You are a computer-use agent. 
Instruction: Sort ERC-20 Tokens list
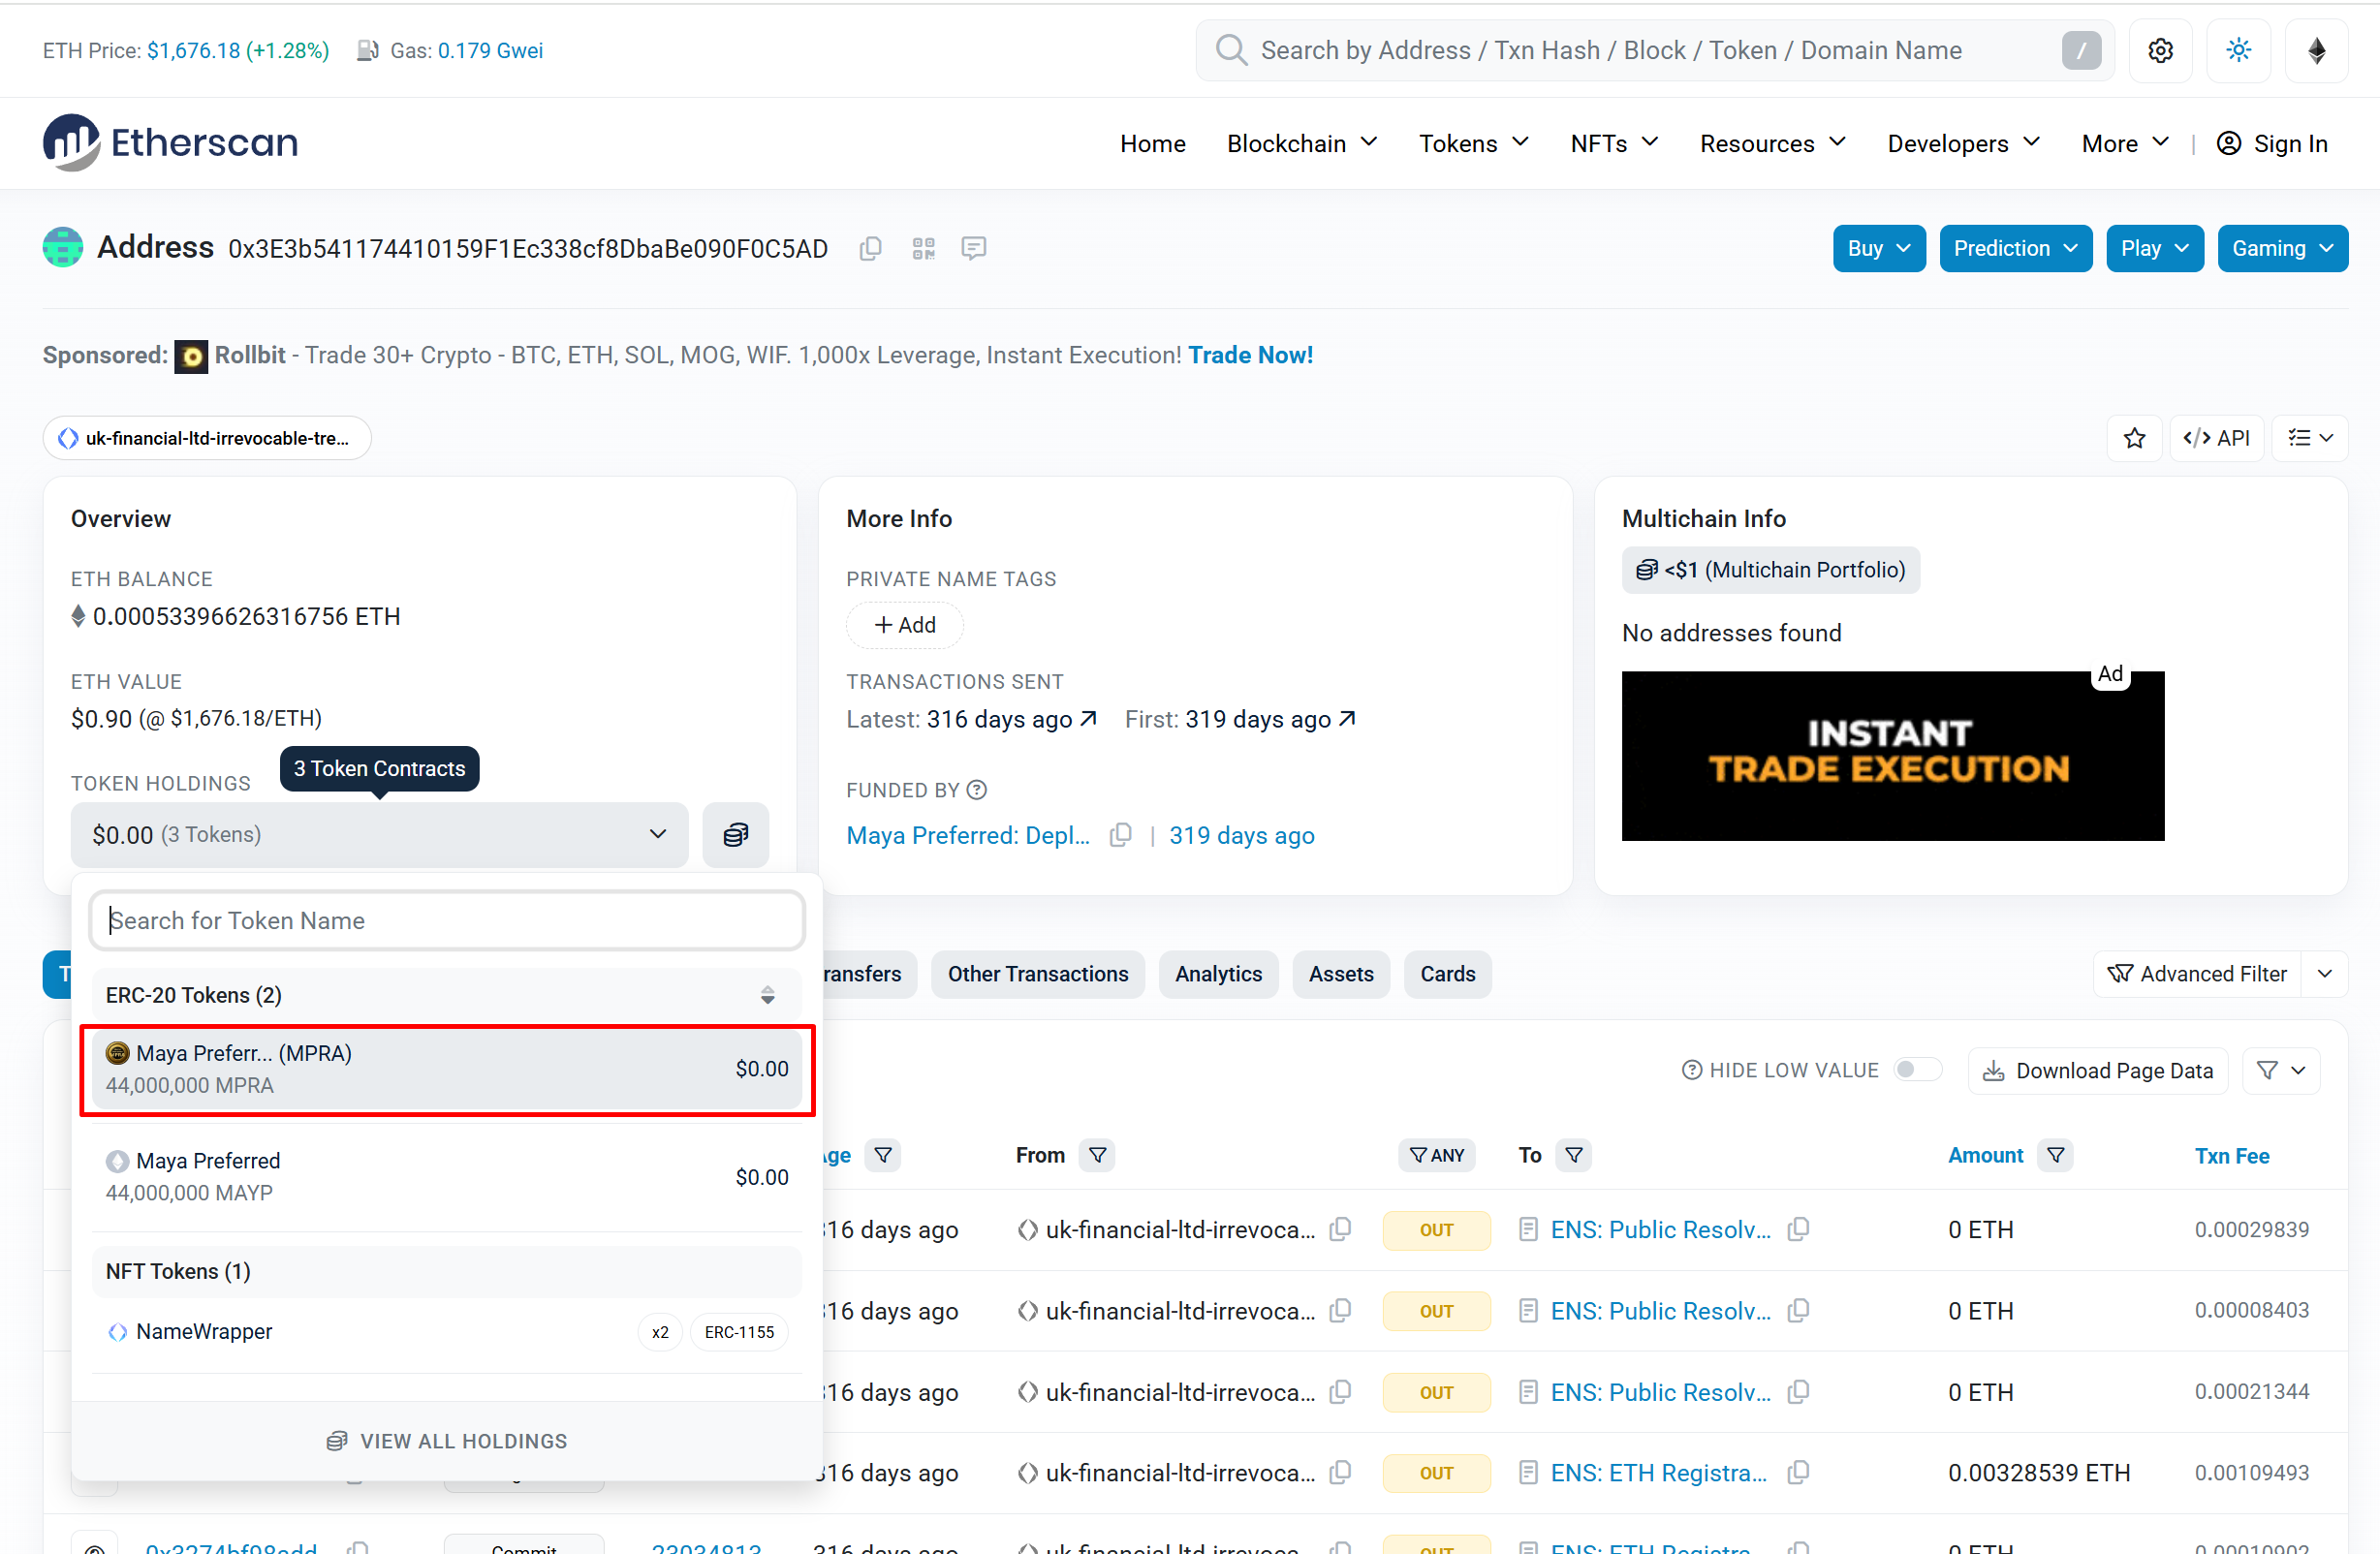[x=767, y=995]
